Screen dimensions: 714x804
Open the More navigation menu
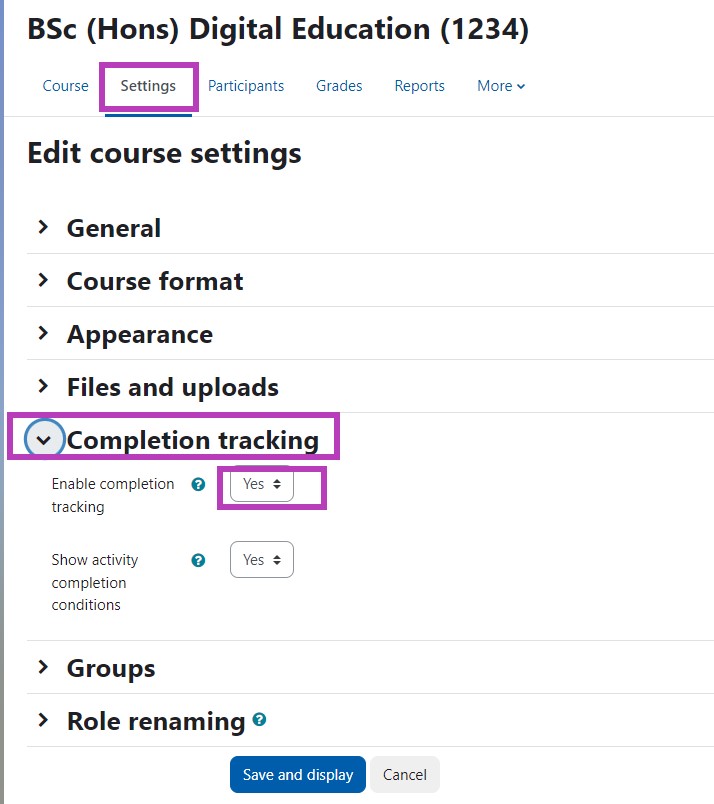[x=499, y=86]
